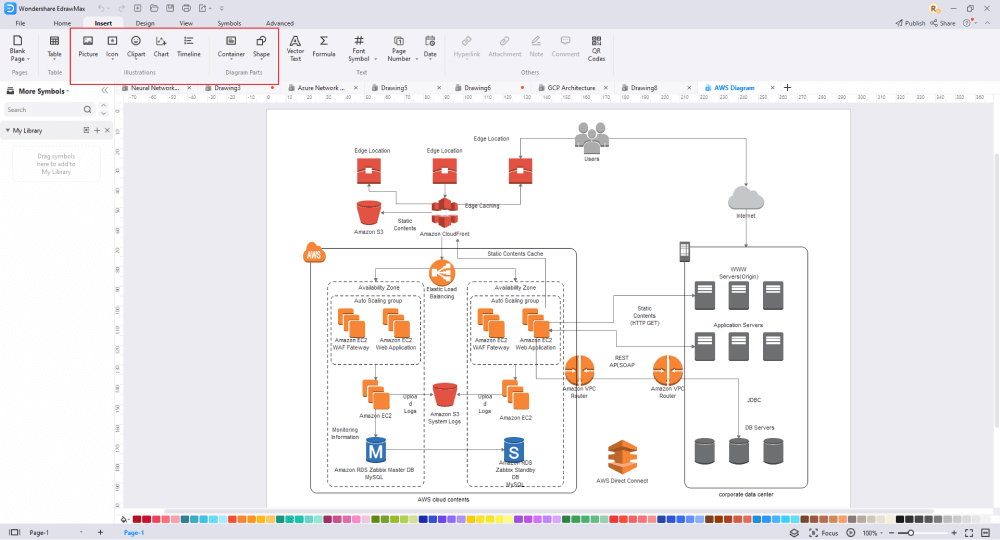Select the Internet cloud shape in diagram
1000x540 pixels.
[746, 198]
